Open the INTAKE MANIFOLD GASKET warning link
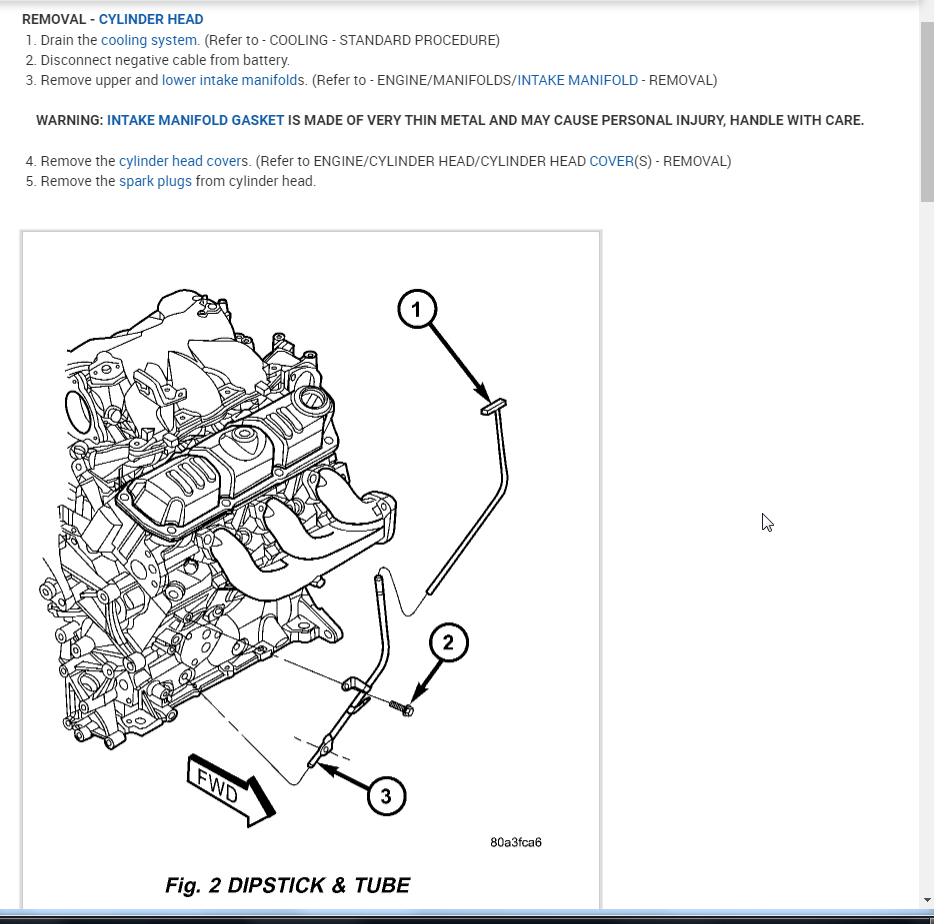The image size is (934, 924). coord(195,120)
